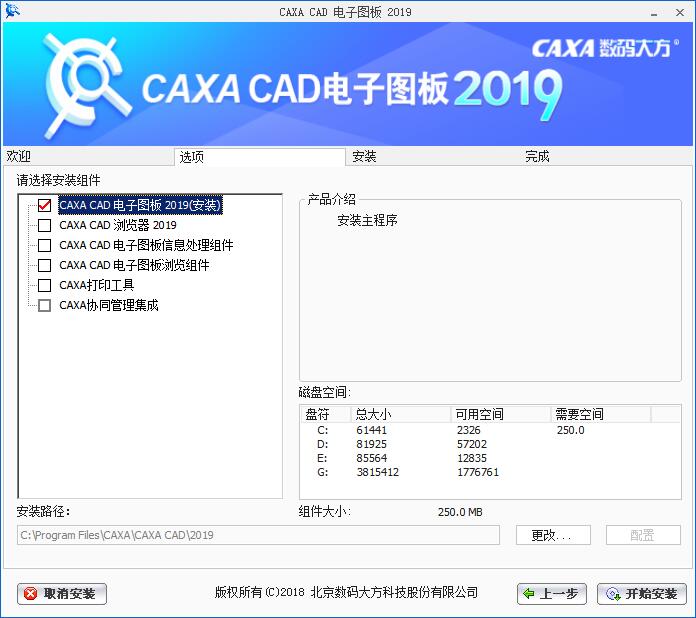Screen dimensions: 696x618
Task: Click the 总大小 column header
Action: pos(401,414)
